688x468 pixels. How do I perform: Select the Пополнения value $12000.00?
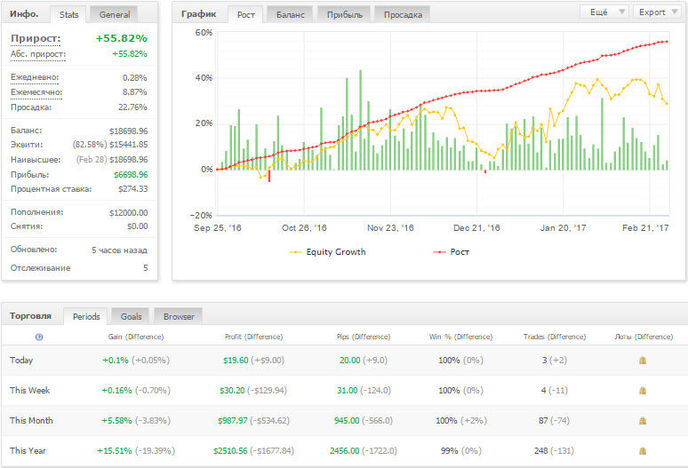point(129,213)
